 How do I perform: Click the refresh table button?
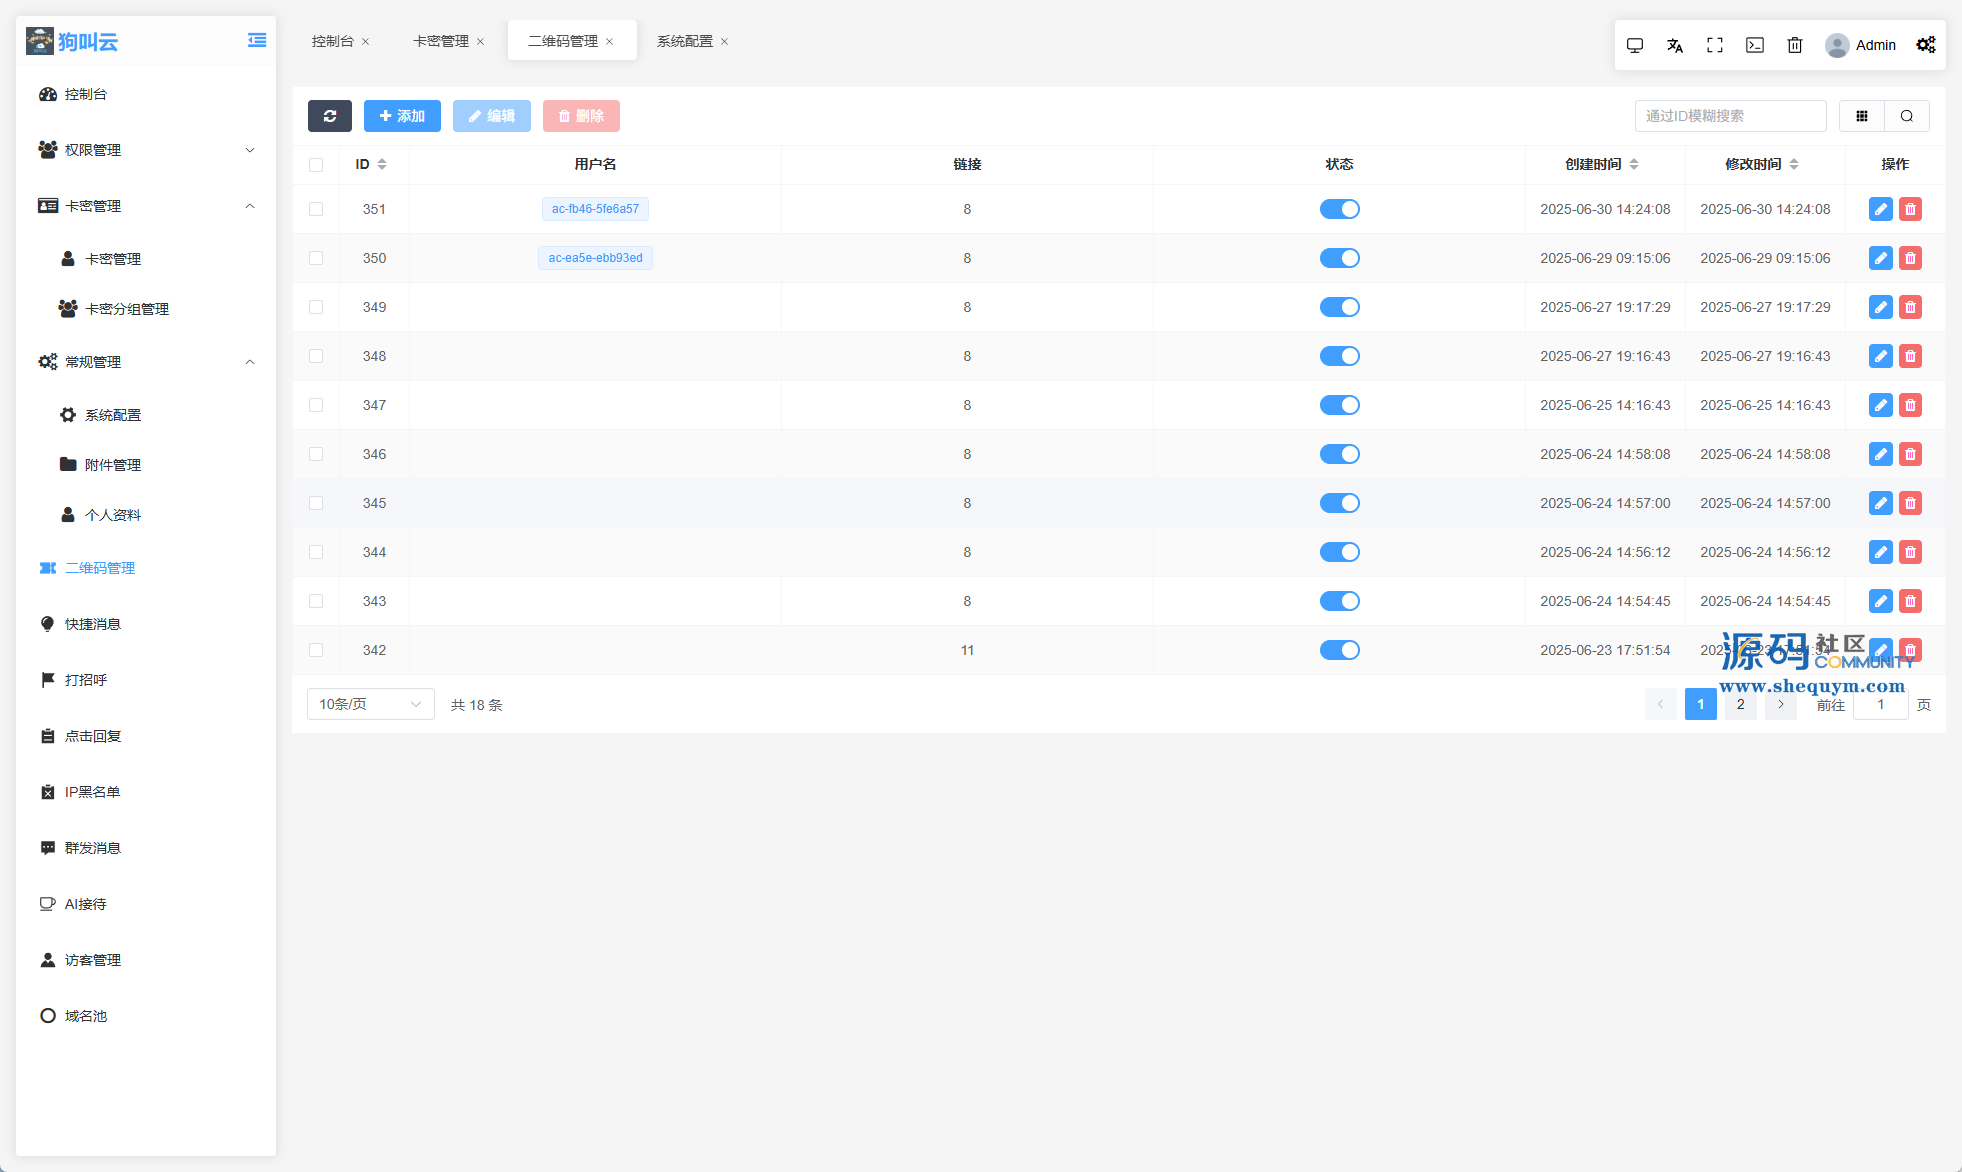329,116
